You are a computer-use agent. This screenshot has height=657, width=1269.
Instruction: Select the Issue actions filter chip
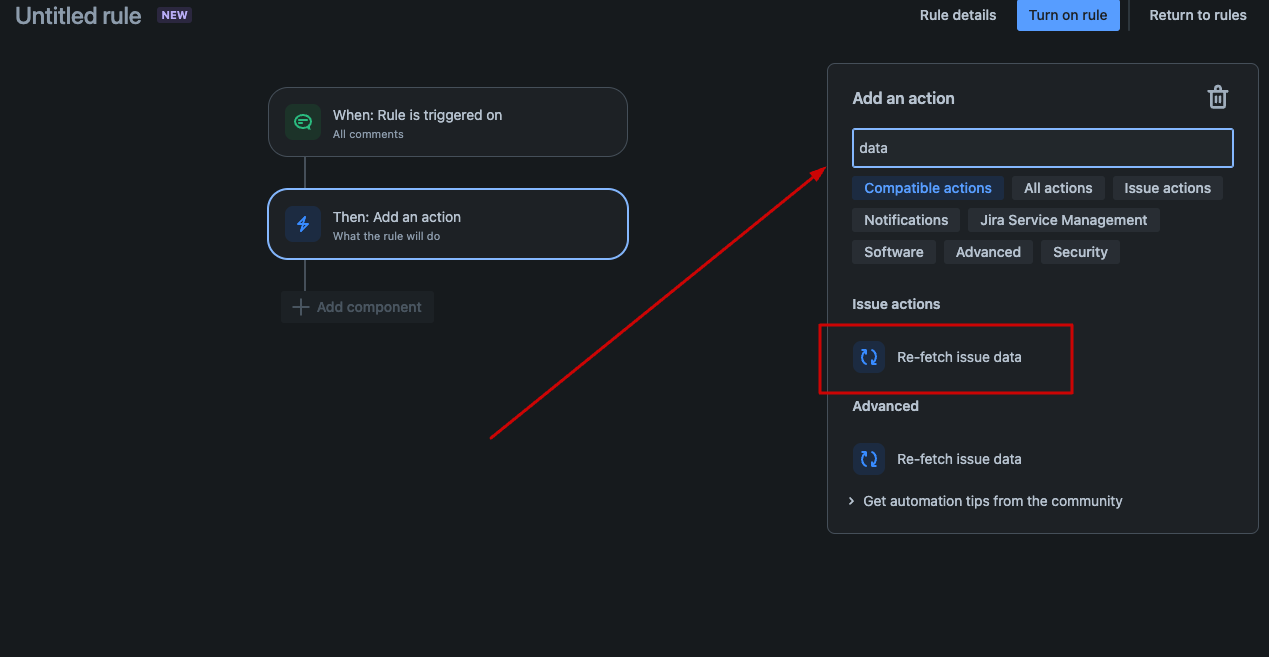click(x=1167, y=188)
